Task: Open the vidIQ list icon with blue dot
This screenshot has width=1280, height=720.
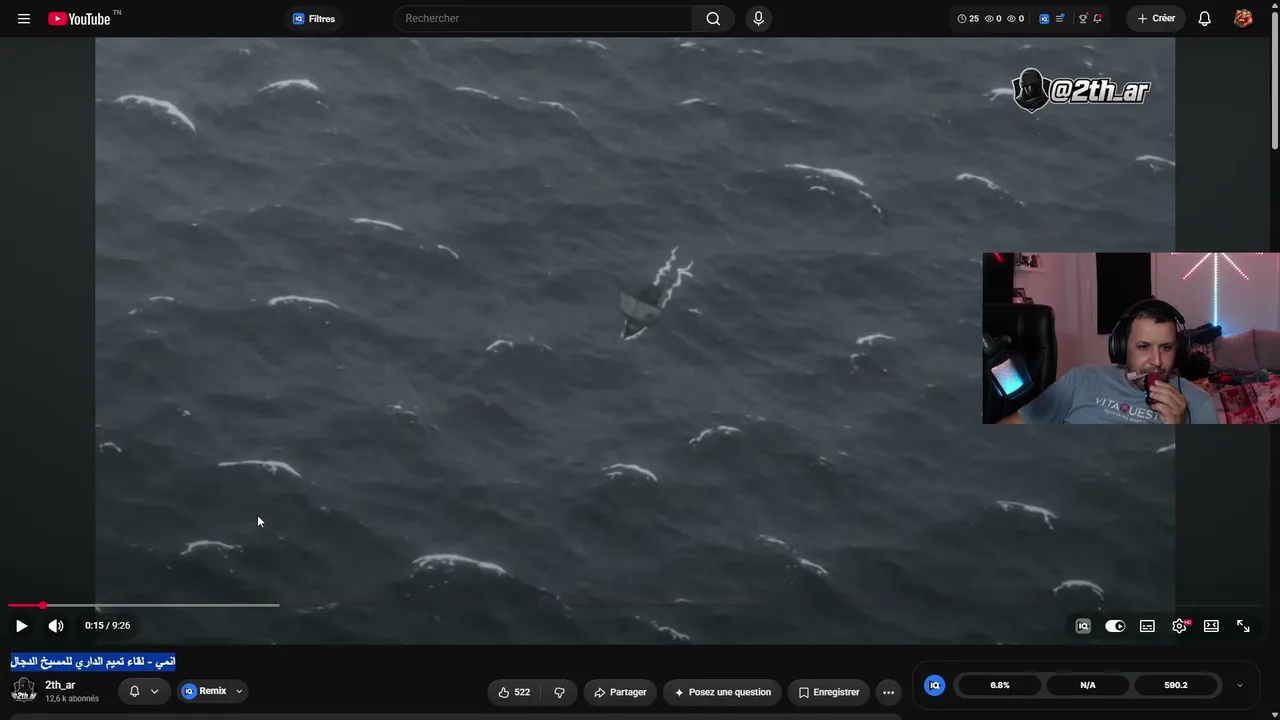Action: [1060, 19]
